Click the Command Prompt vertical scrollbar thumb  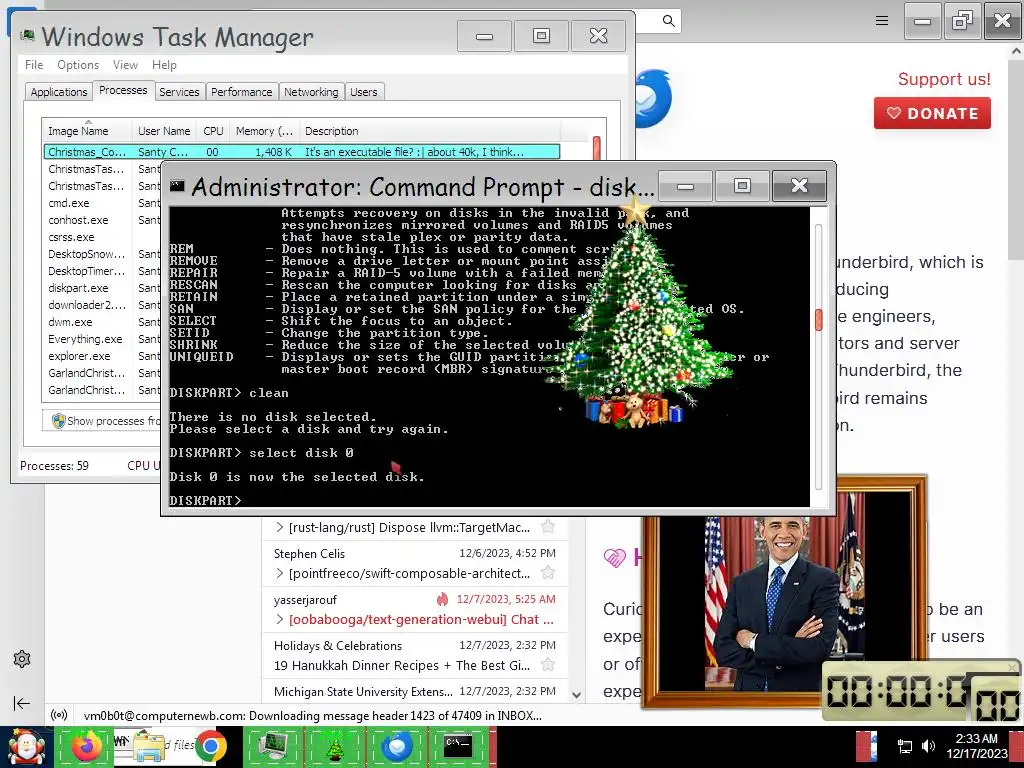(818, 319)
